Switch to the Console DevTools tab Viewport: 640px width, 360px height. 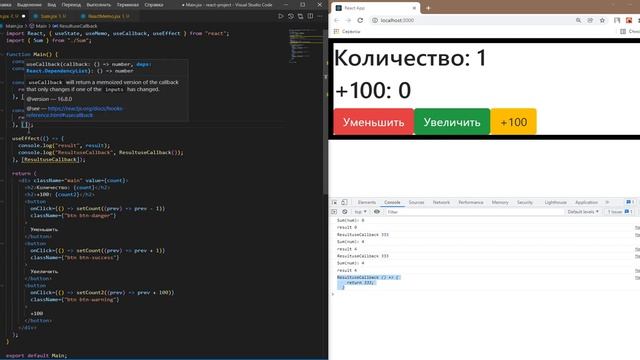click(x=392, y=202)
